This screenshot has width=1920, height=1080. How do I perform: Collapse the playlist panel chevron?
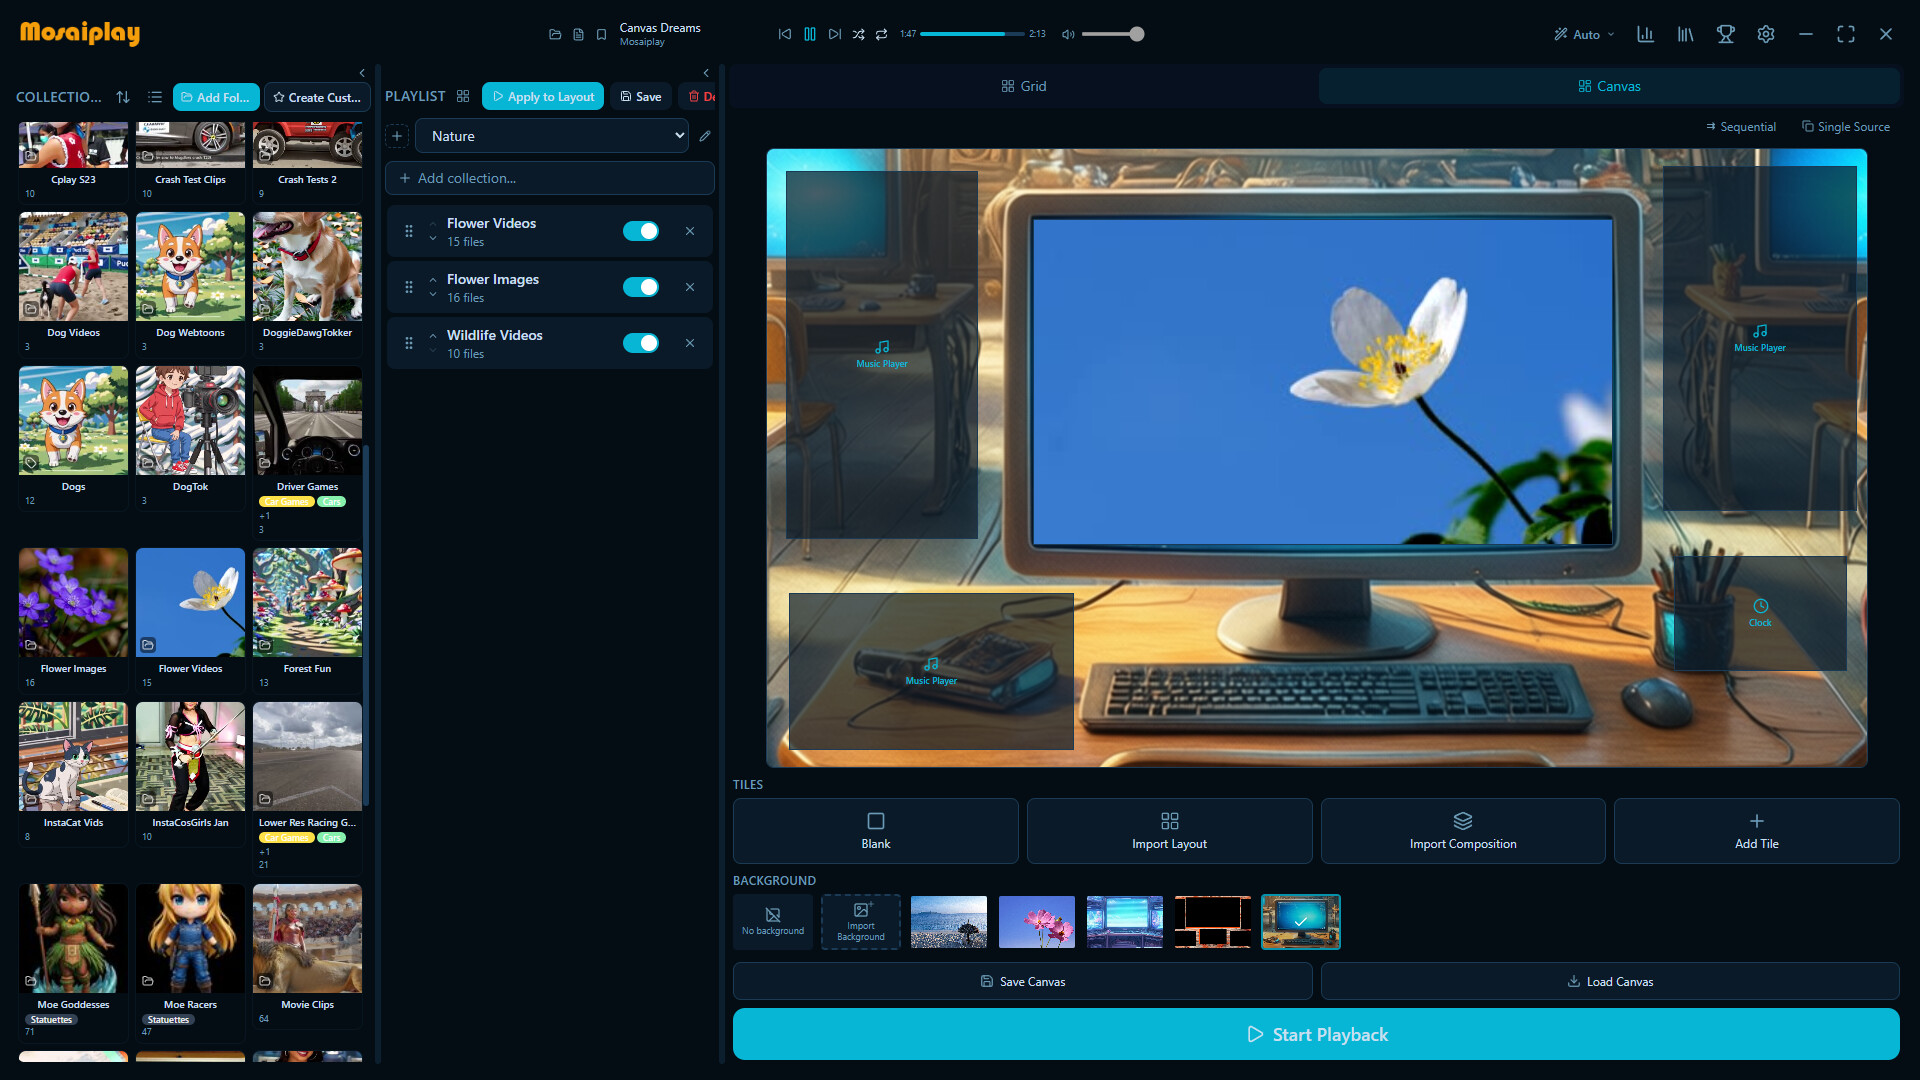pos(706,73)
